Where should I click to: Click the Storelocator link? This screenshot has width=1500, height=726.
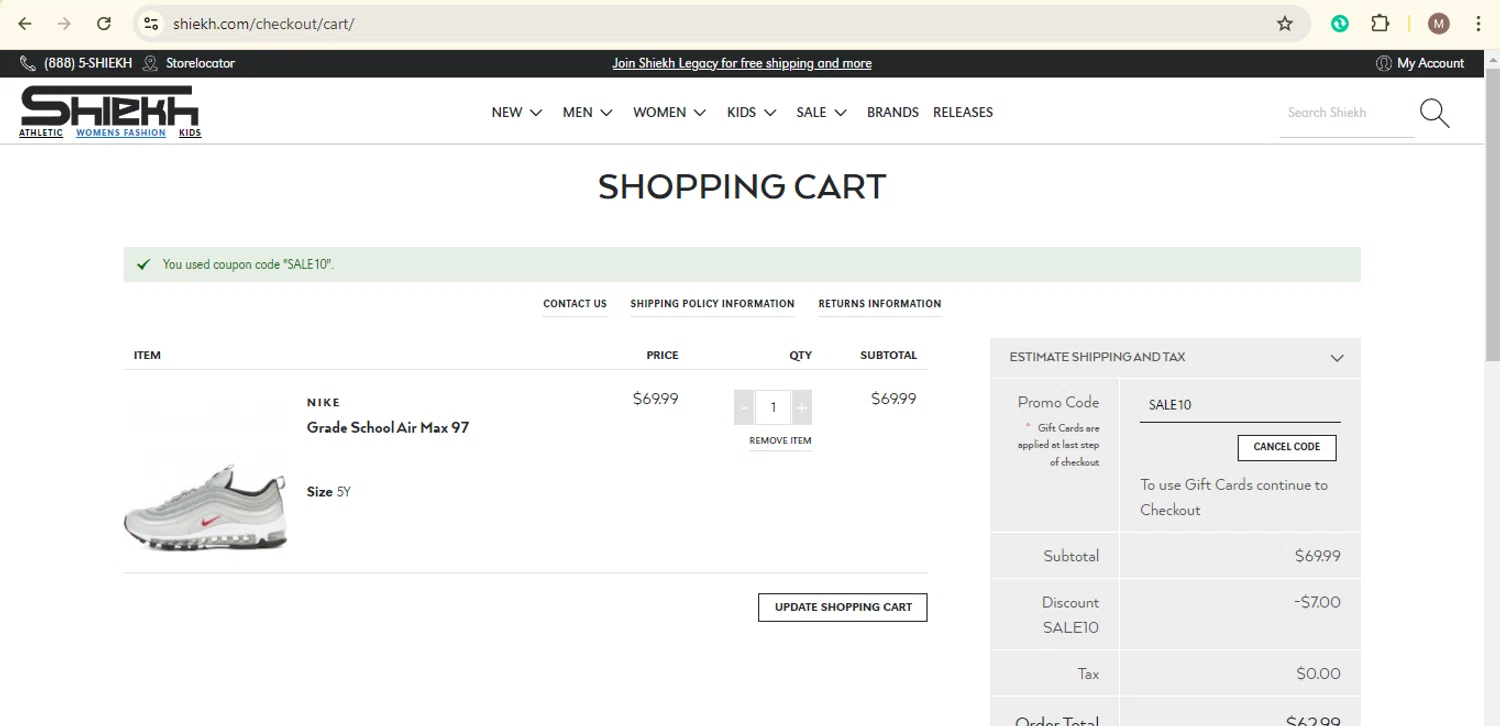click(200, 63)
